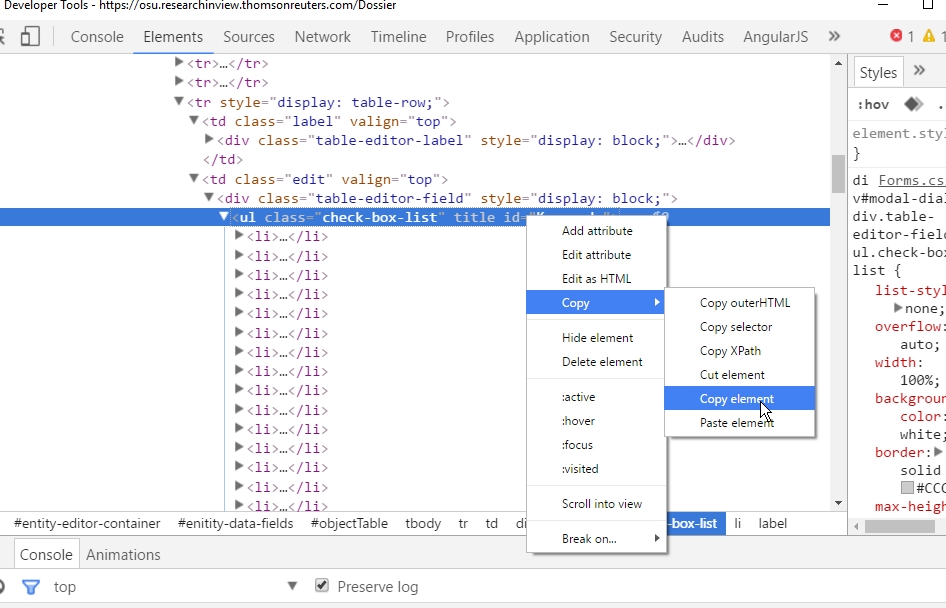Switch to the Console tab
946x608 pixels.
pos(97,37)
